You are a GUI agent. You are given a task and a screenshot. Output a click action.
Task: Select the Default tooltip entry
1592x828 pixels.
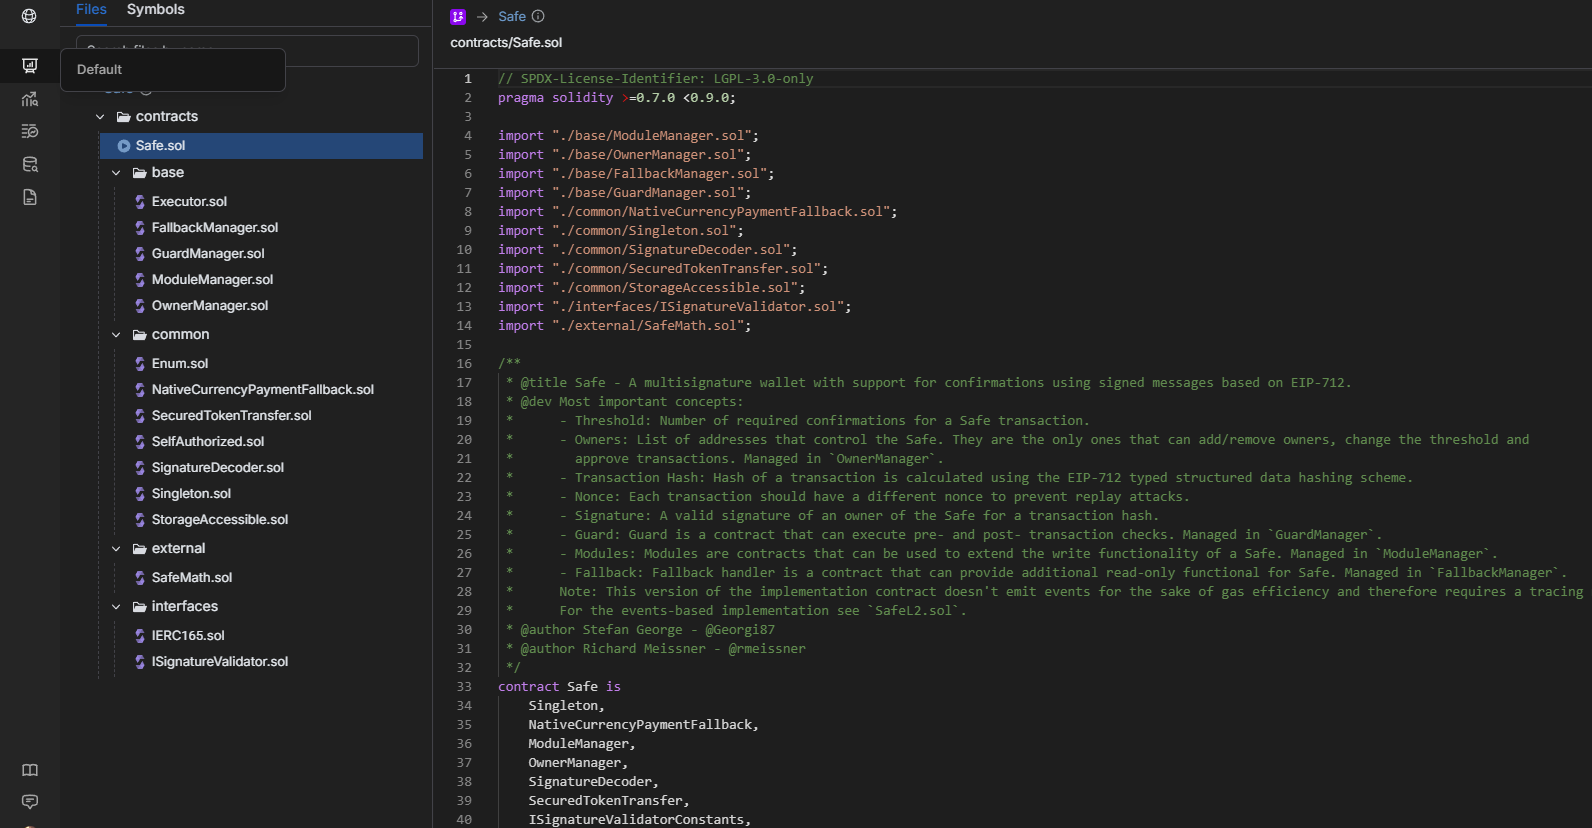pos(173,70)
